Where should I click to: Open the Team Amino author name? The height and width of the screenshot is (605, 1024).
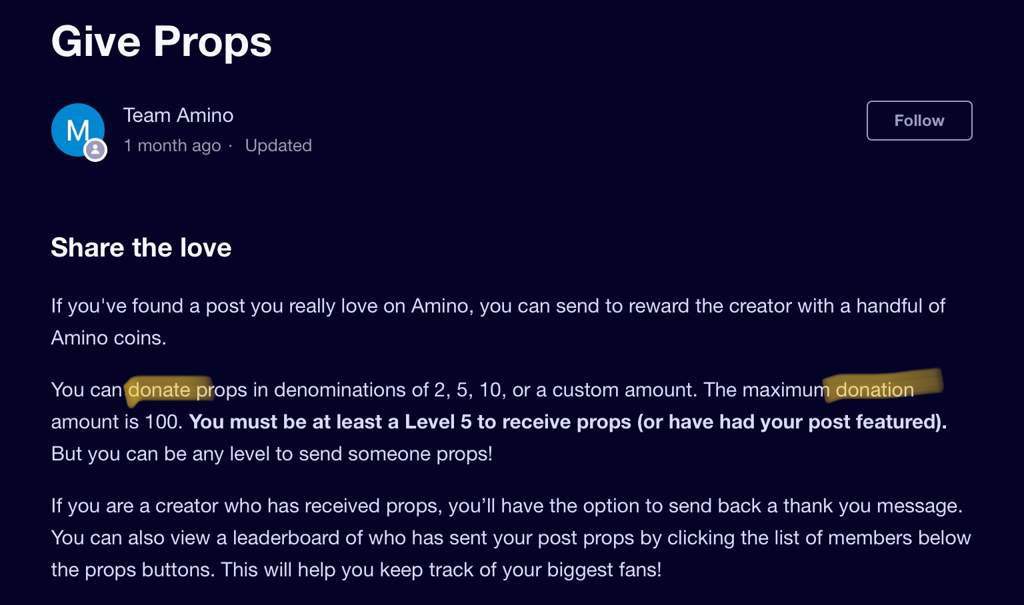[178, 116]
